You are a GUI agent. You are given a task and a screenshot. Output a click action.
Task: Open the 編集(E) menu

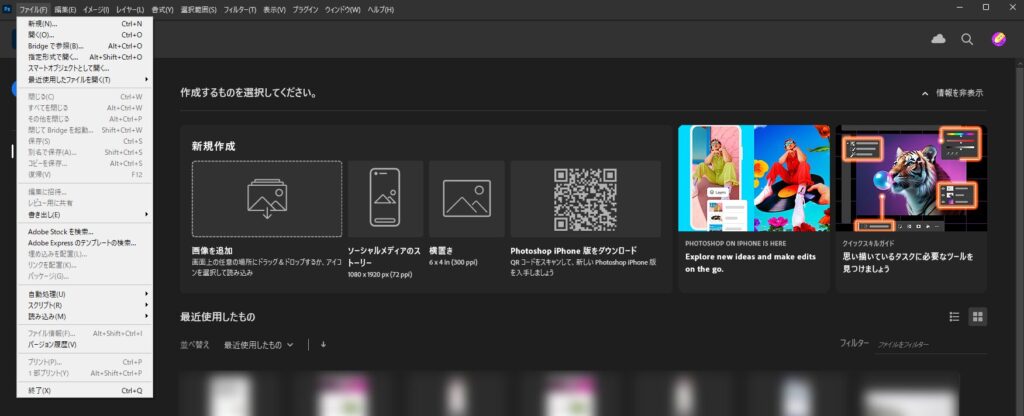pyautogui.click(x=65, y=10)
